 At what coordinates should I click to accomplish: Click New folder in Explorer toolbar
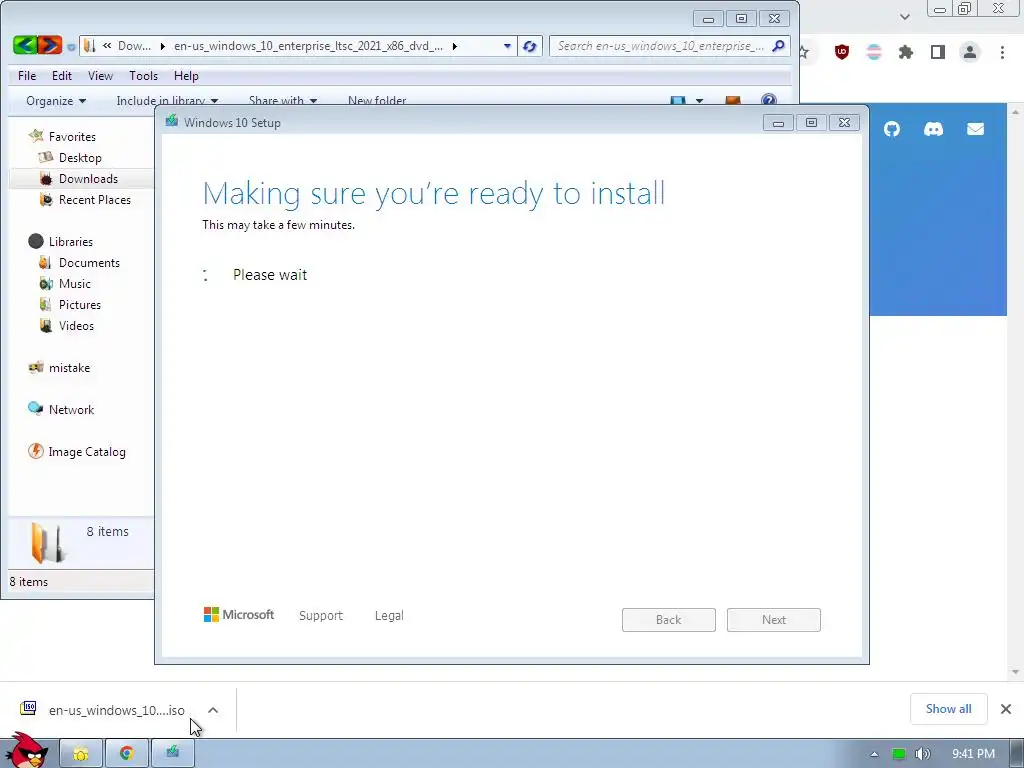point(377,101)
